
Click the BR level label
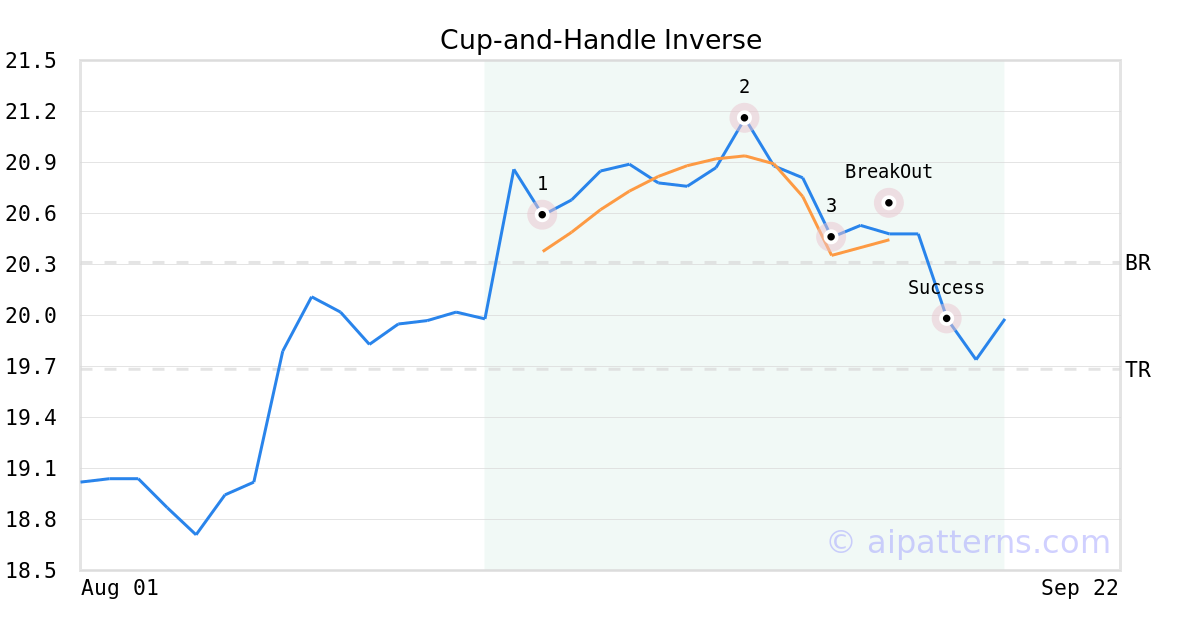pos(1138,263)
